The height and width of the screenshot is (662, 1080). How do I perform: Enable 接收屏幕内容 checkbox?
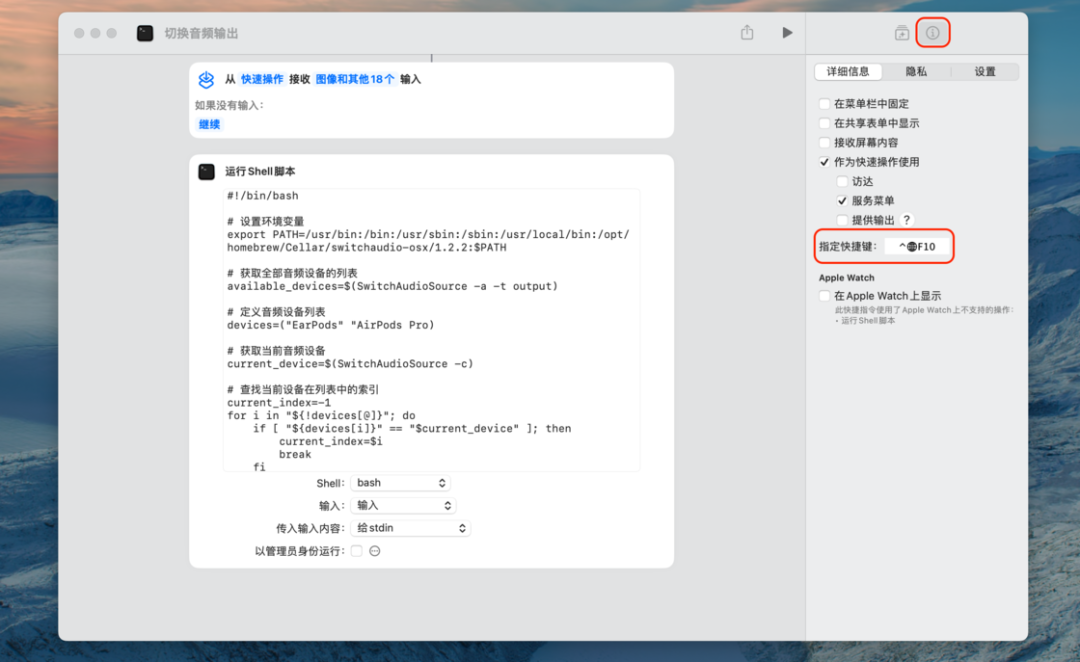[x=824, y=143]
